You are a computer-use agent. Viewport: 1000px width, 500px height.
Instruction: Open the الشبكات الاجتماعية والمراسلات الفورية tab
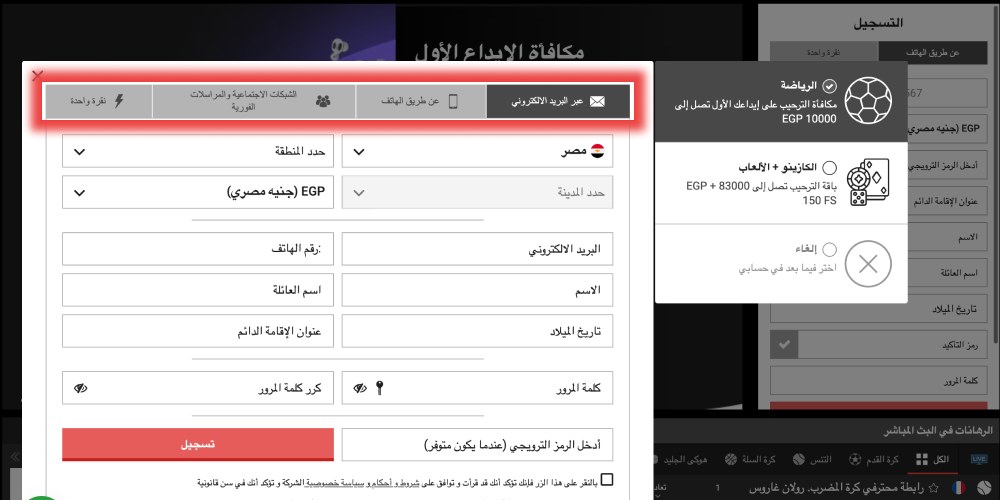pos(254,101)
